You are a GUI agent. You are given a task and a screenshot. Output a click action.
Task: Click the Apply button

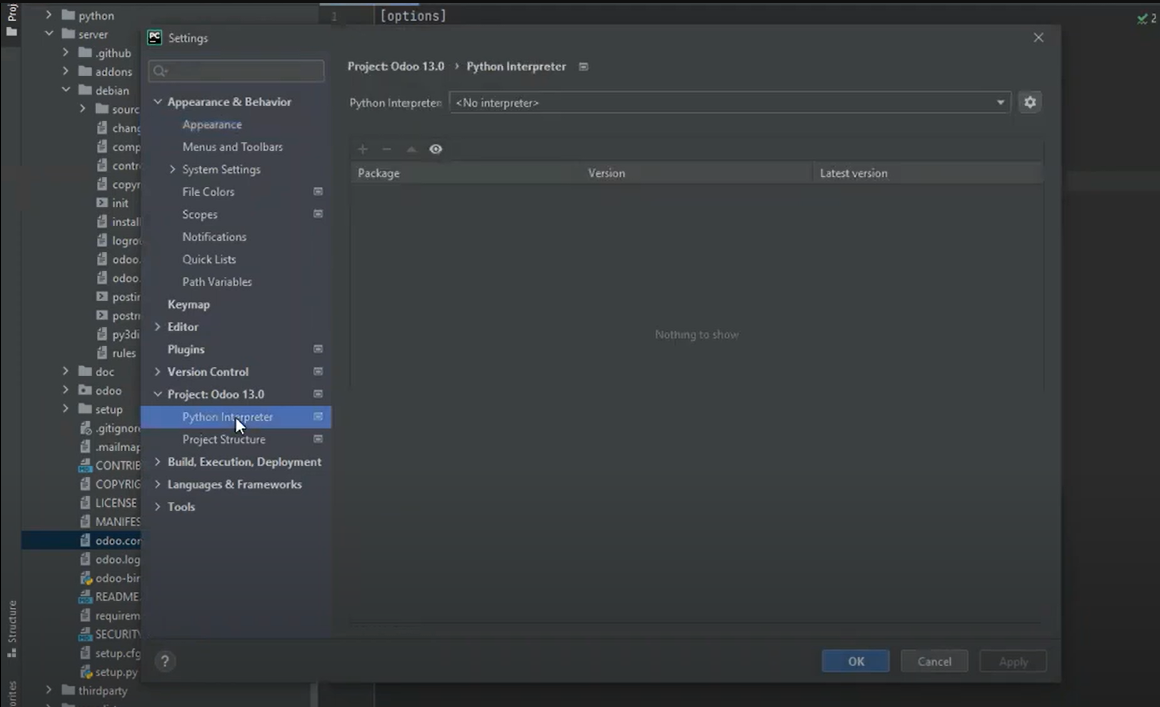coord(1013,661)
